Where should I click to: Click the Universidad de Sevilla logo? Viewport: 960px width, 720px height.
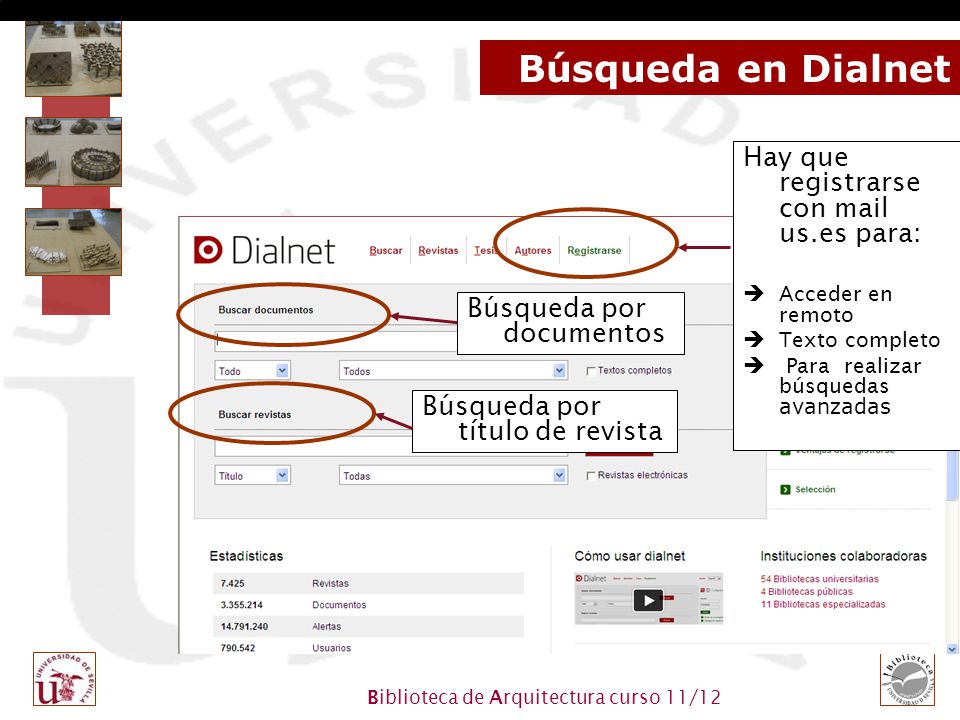[64, 679]
